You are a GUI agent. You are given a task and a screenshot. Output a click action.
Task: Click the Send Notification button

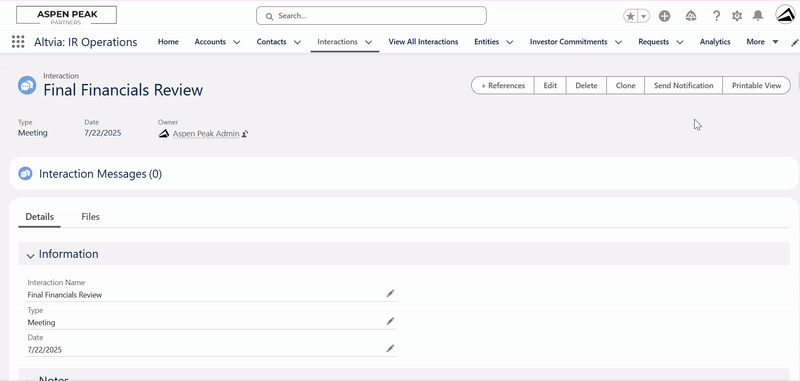click(684, 85)
